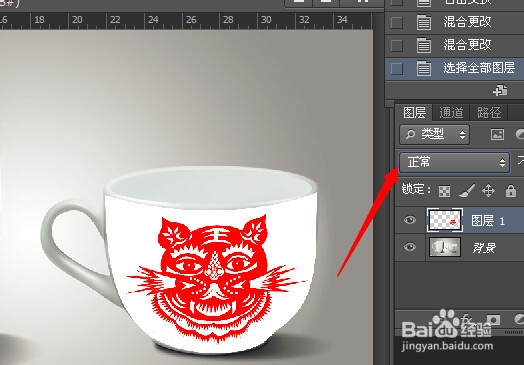The height and width of the screenshot is (365, 524).
Task: Click the 图层 1 layer thumbnail
Action: coord(445,220)
